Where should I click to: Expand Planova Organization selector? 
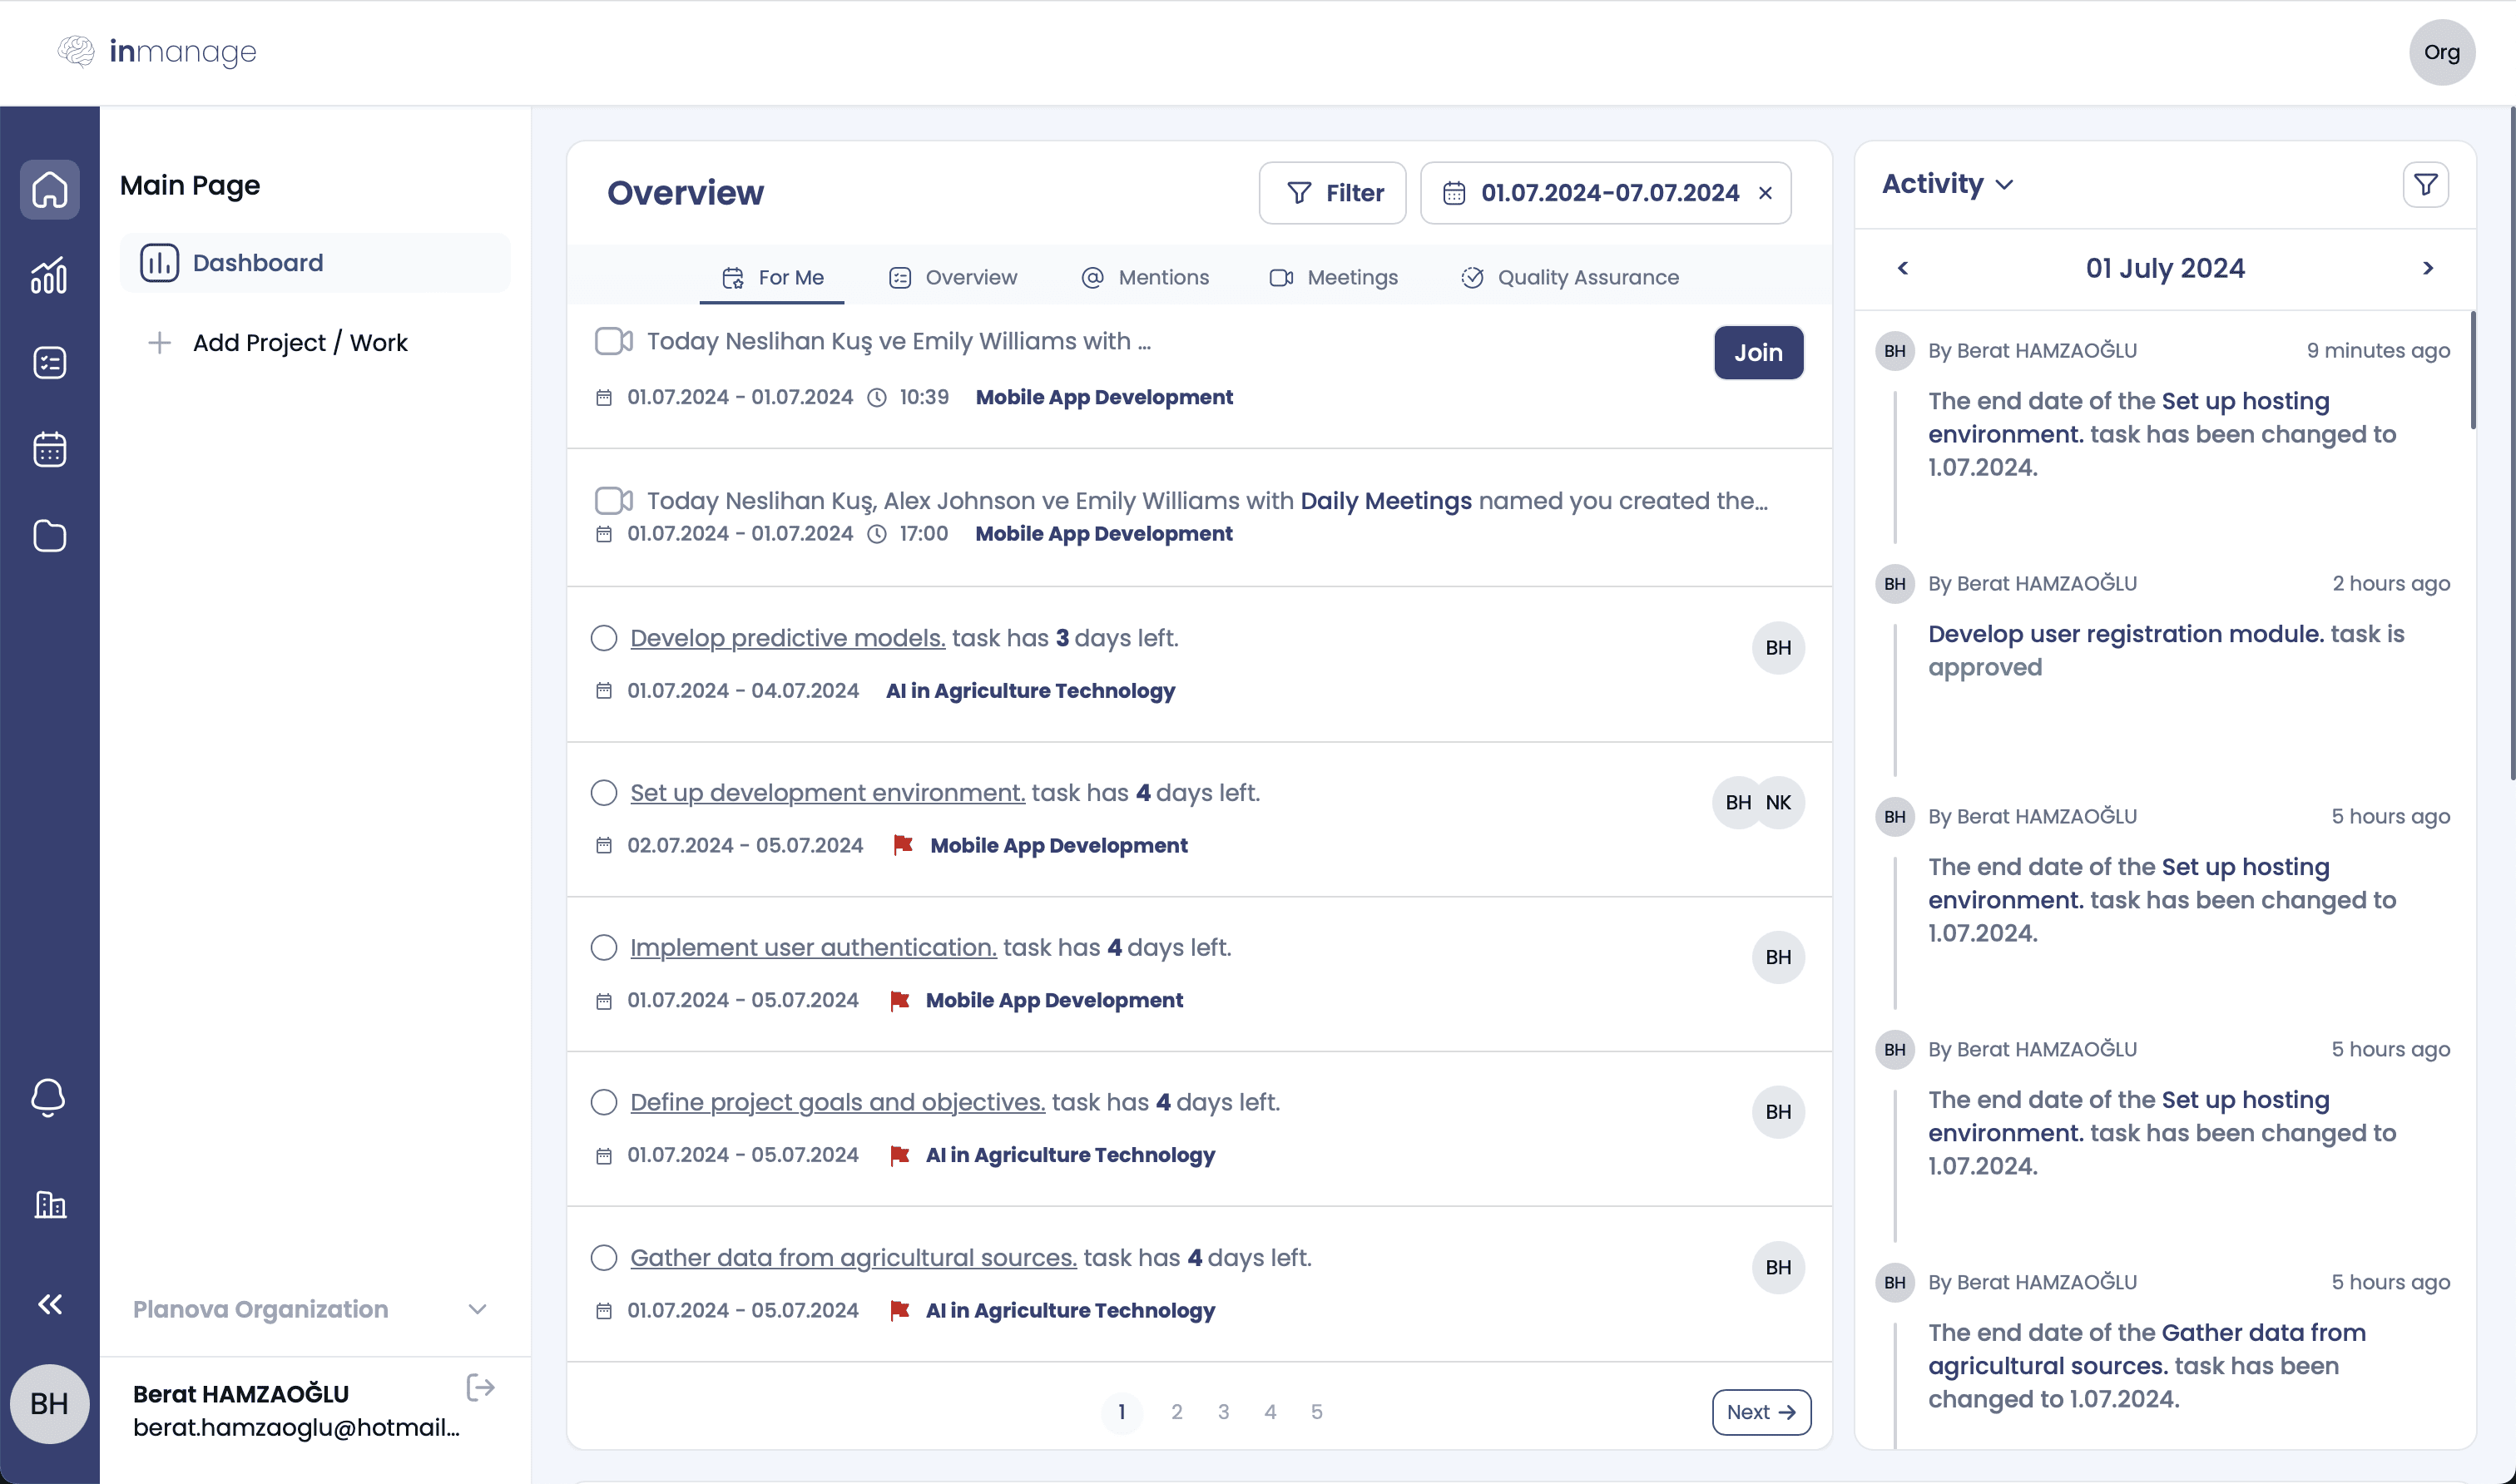click(477, 1309)
